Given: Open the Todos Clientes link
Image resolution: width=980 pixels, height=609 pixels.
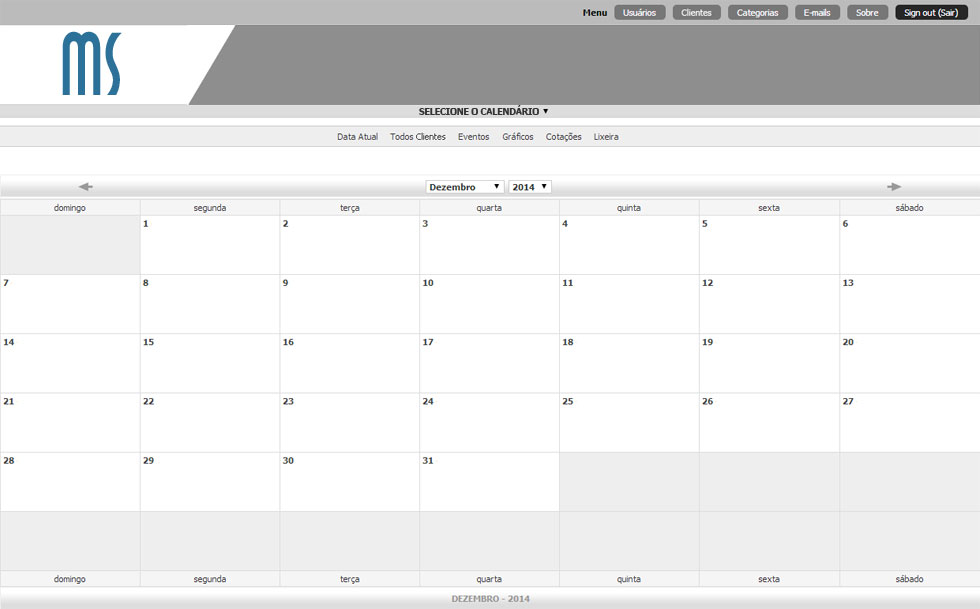Looking at the screenshot, I should tap(418, 136).
